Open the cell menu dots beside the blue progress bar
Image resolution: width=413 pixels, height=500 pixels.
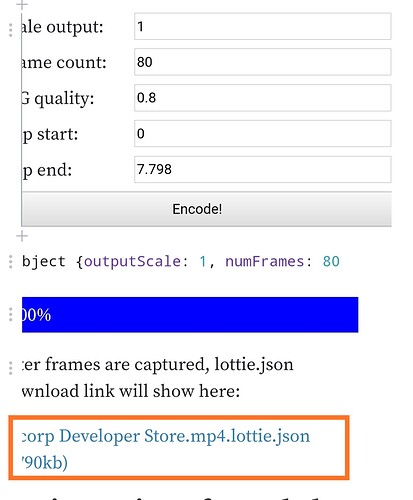tap(11, 314)
